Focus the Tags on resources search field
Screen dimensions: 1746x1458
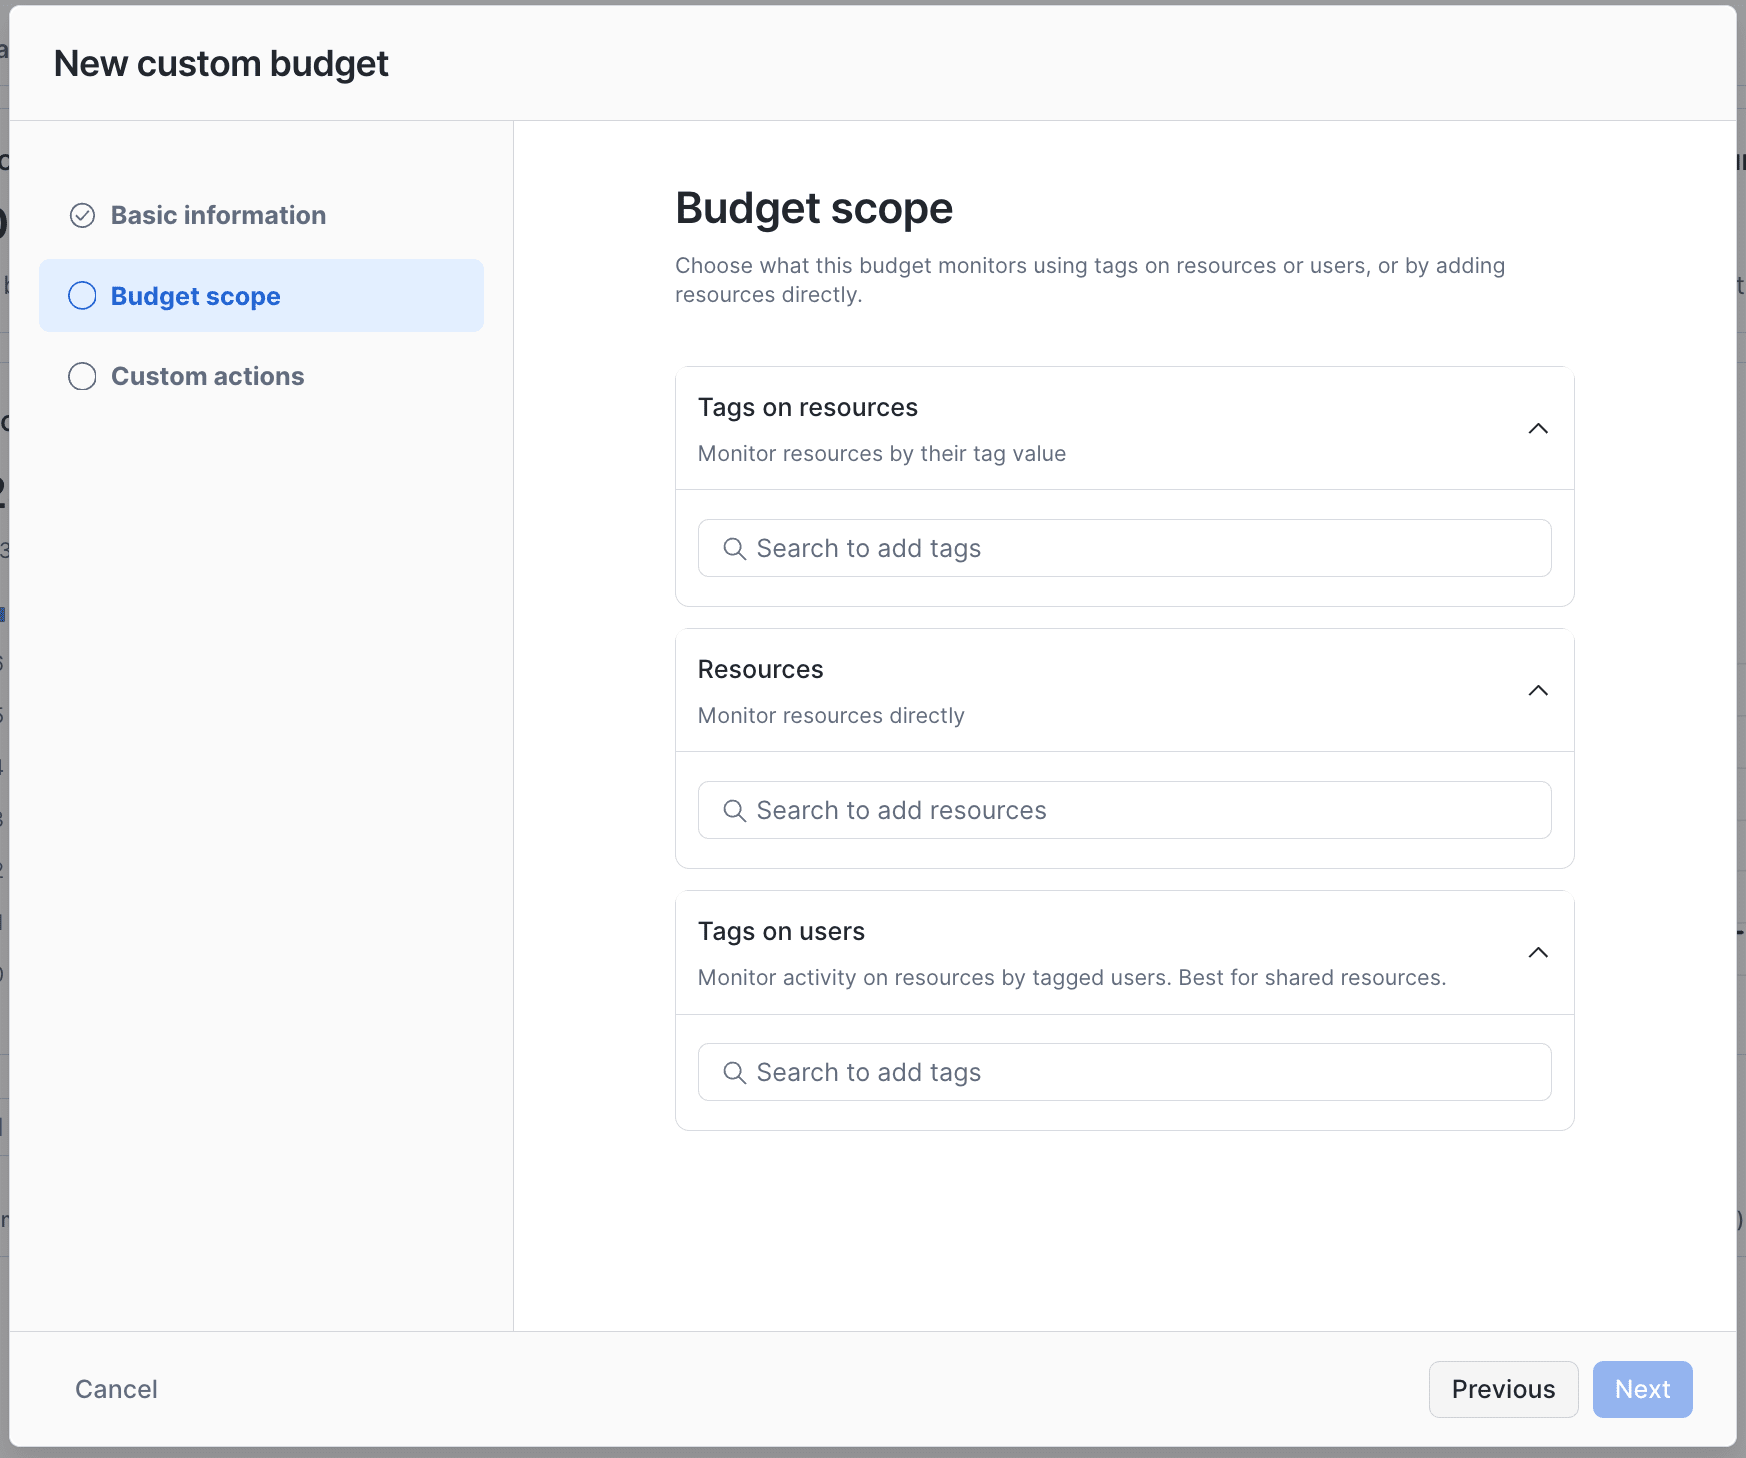pos(1124,548)
